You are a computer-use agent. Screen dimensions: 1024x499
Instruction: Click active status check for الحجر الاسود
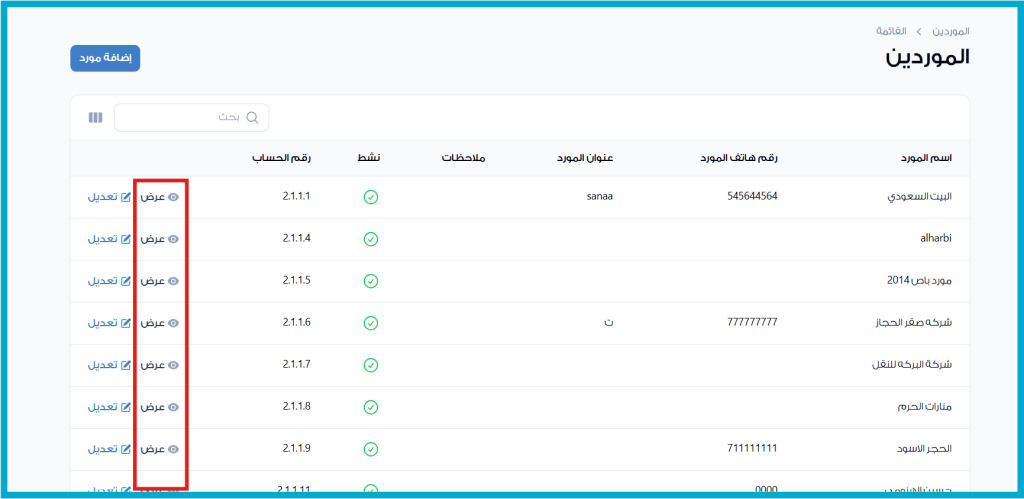pos(370,449)
